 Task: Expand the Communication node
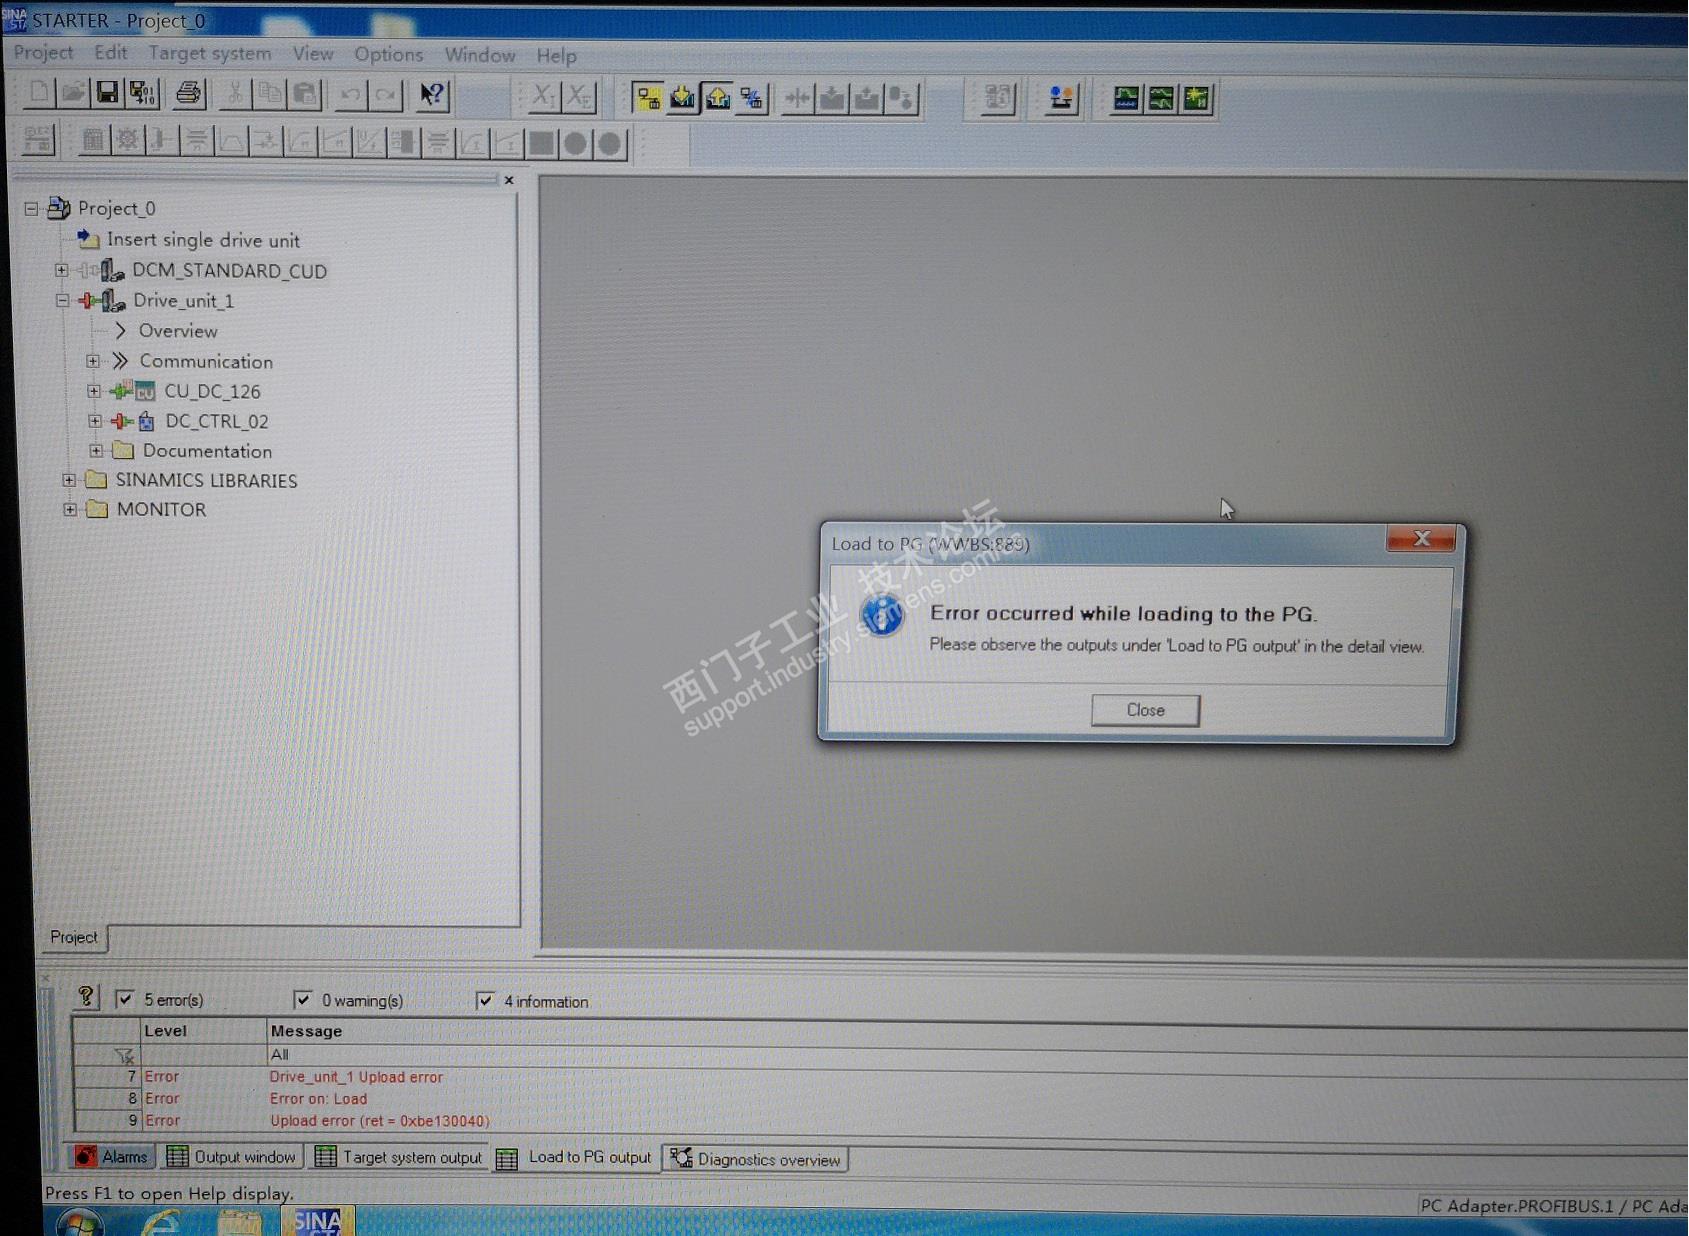tap(93, 360)
